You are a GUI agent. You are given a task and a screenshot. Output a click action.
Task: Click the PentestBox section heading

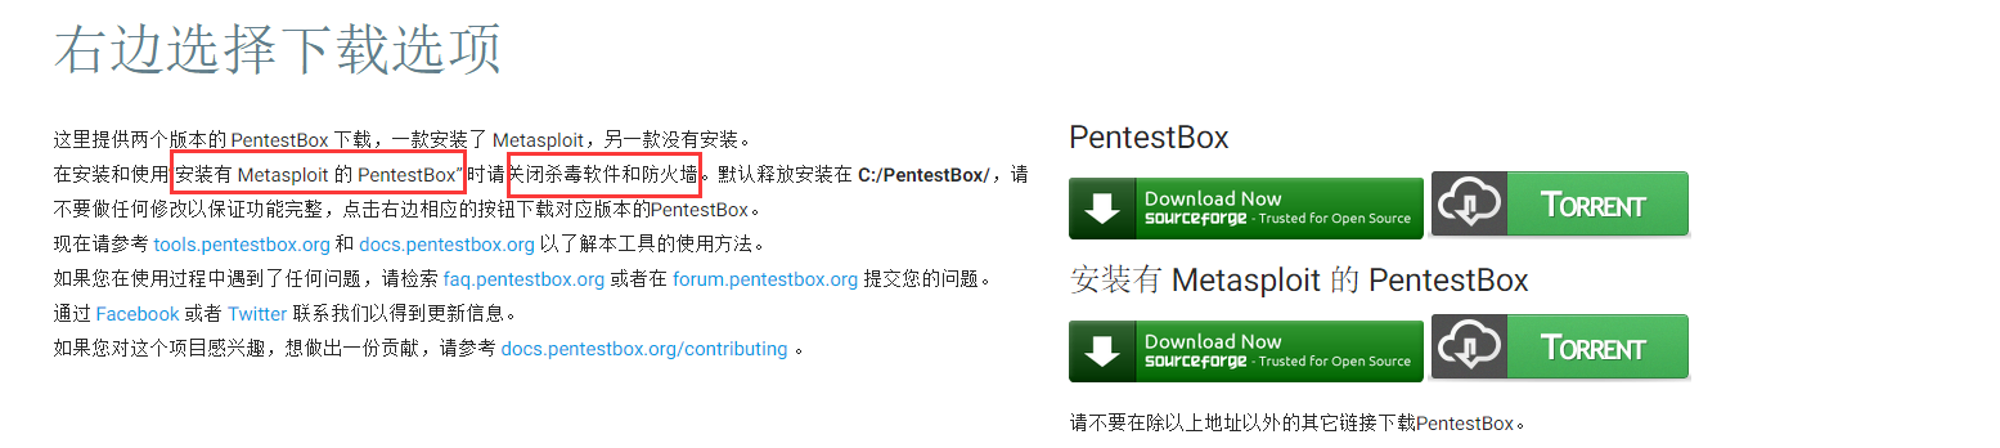(1149, 137)
